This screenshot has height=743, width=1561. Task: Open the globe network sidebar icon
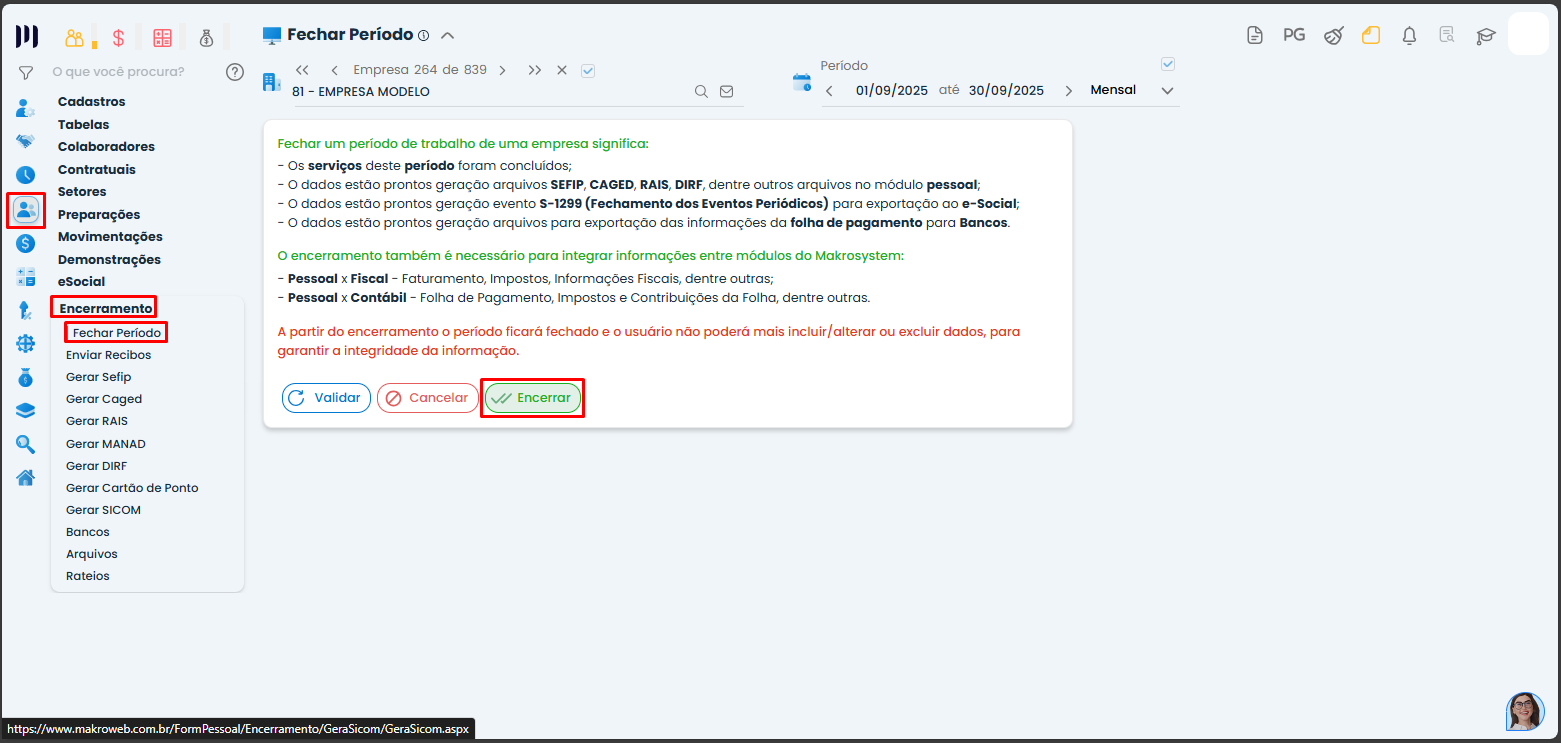[x=26, y=344]
